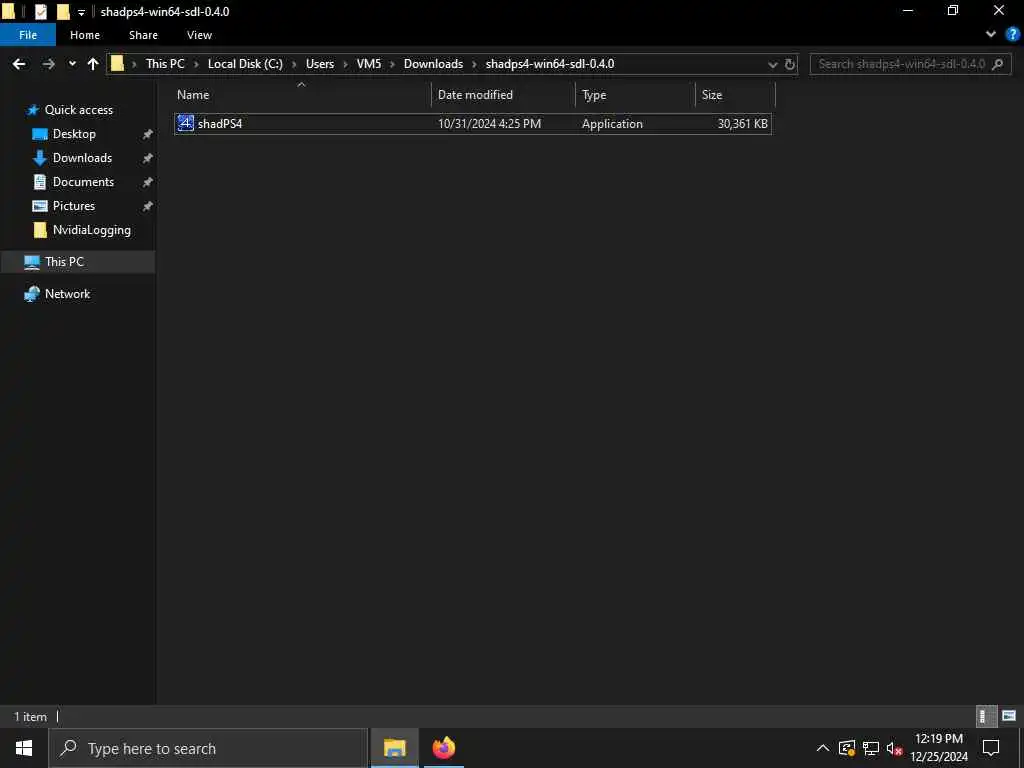
Task: Open the File ribbon tab
Action: click(x=28, y=35)
